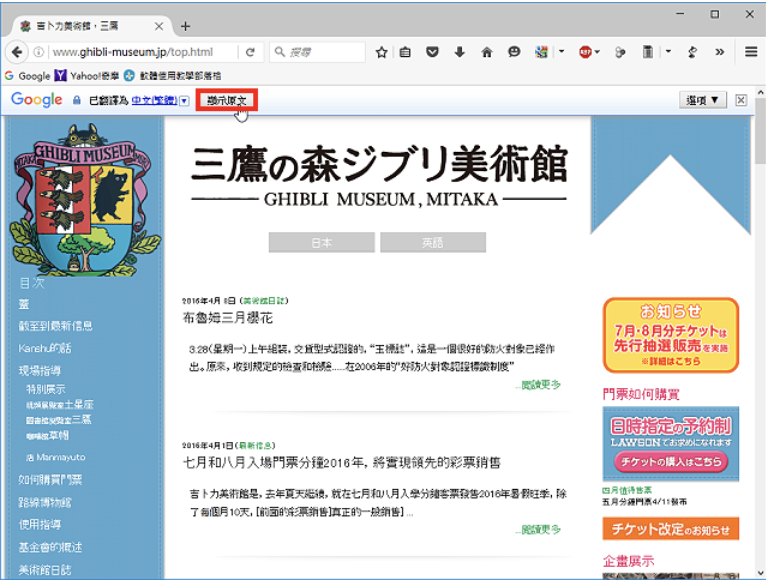Click the 最新信息 category tag
Image resolution: width=766 pixels, height=582 pixels.
pos(254,445)
